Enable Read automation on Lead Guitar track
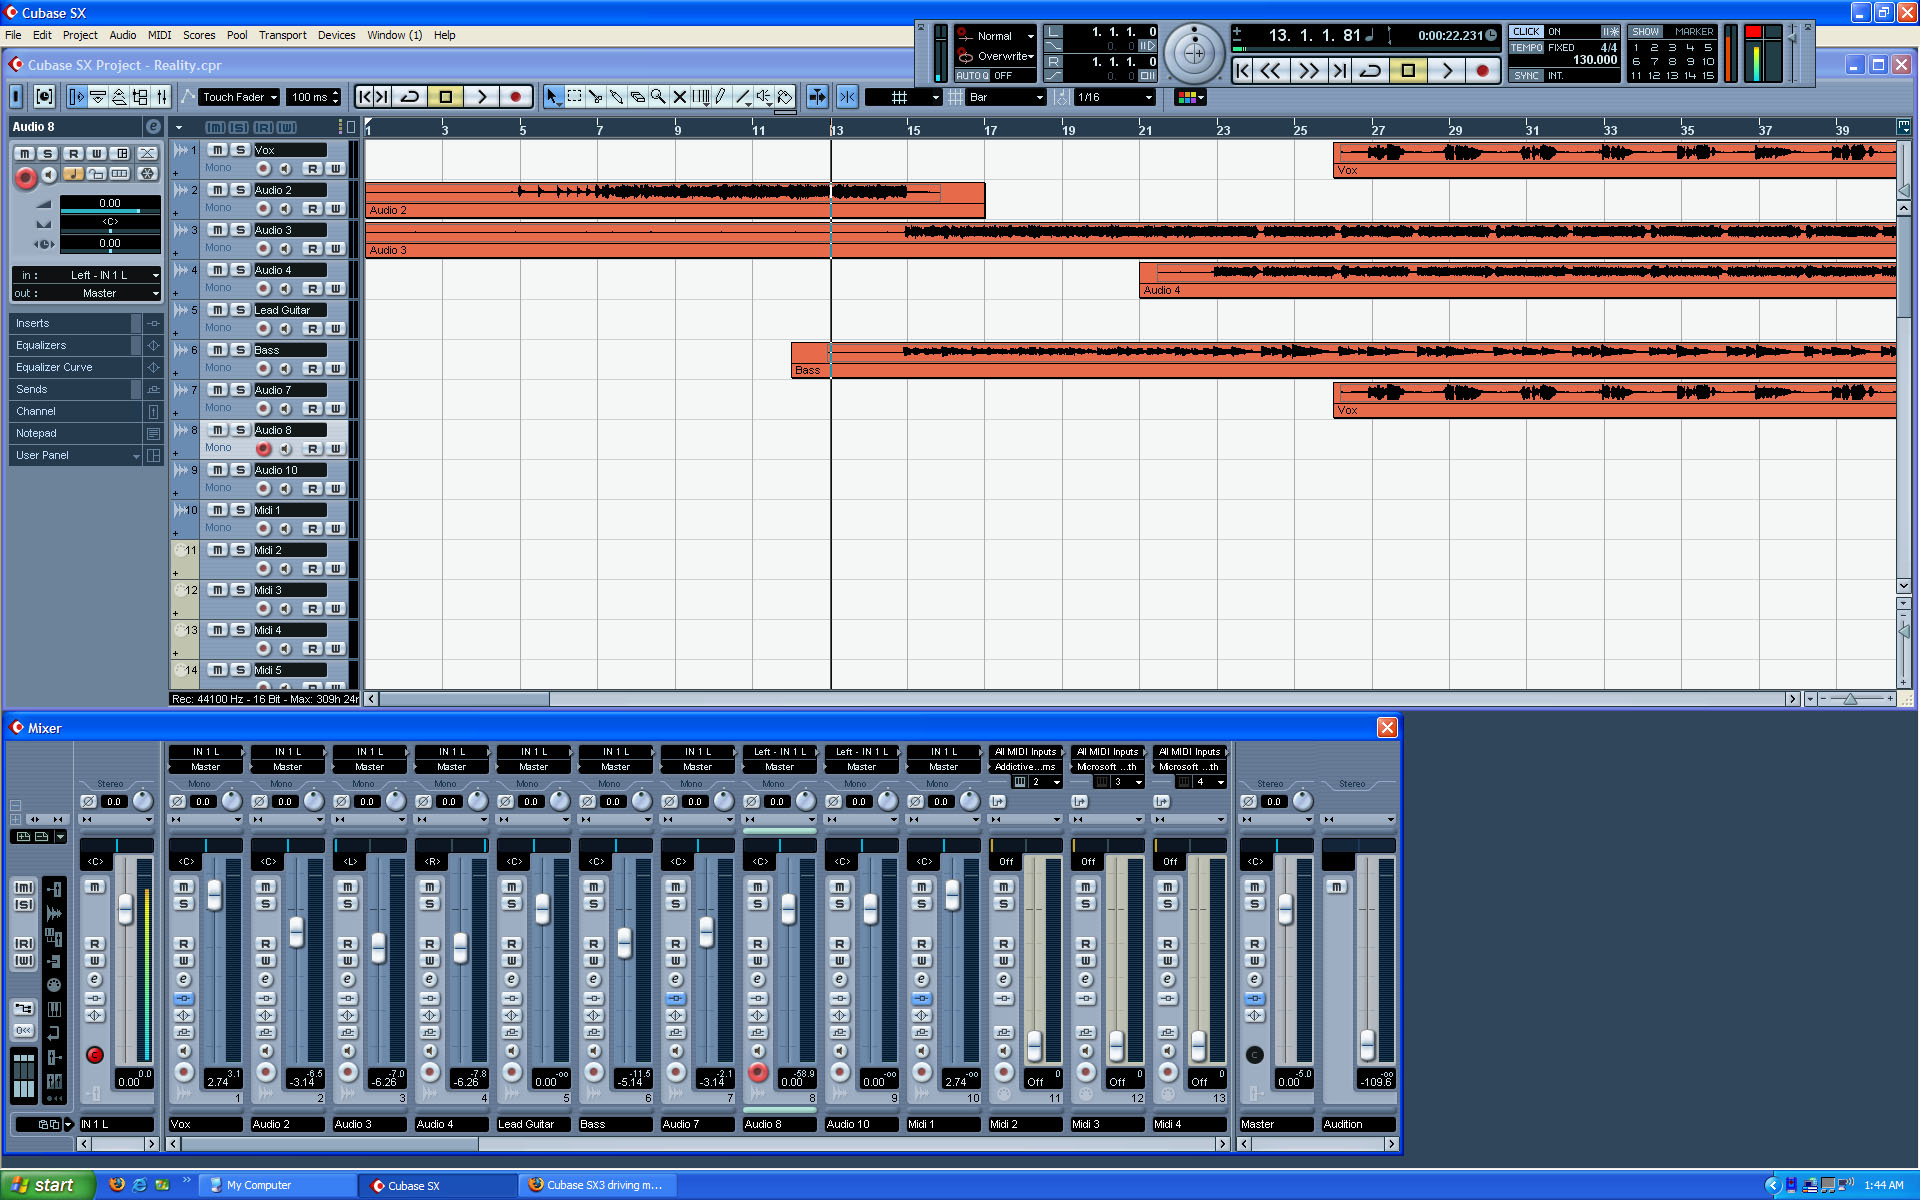The height and width of the screenshot is (1200, 1920). 312,329
